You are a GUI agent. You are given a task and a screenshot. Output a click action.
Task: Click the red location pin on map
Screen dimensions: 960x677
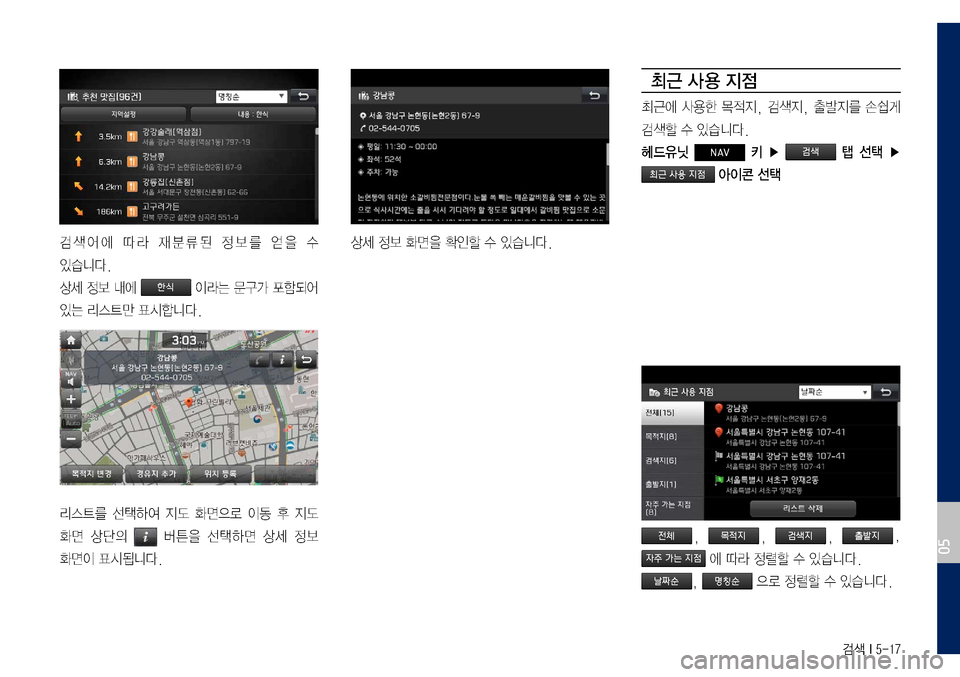point(189,402)
